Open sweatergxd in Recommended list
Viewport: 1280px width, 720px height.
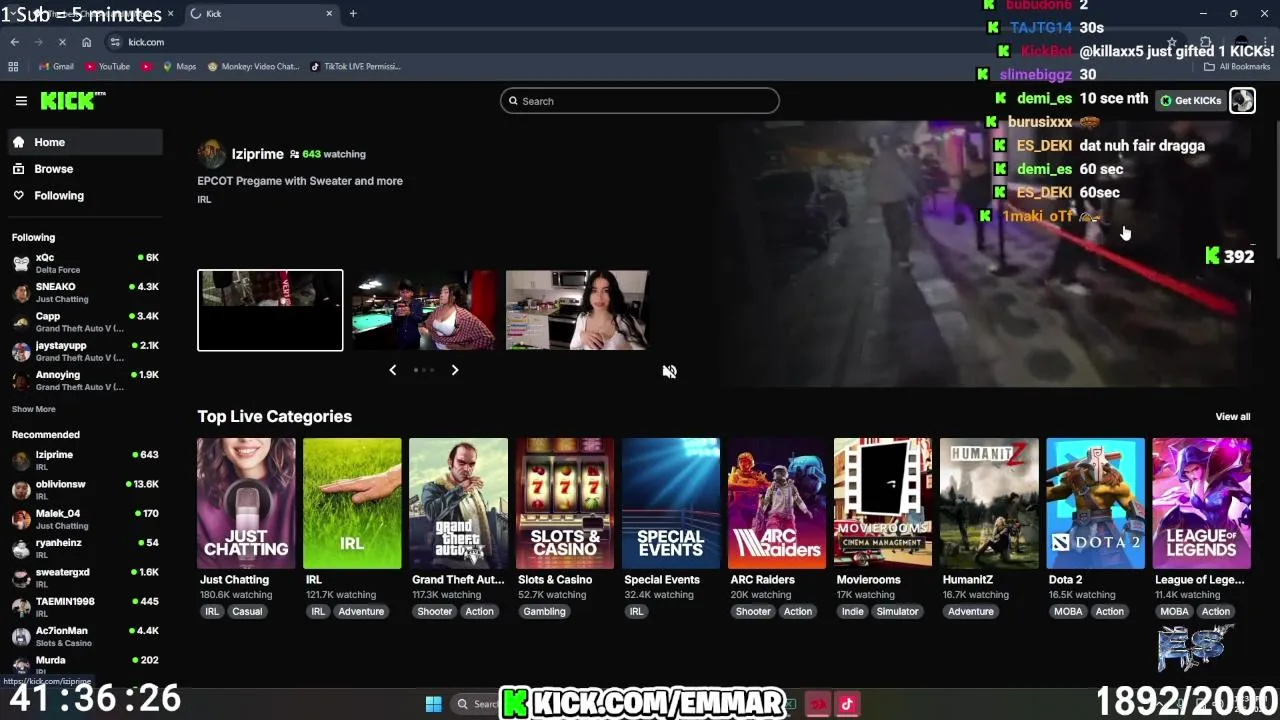pos(84,578)
